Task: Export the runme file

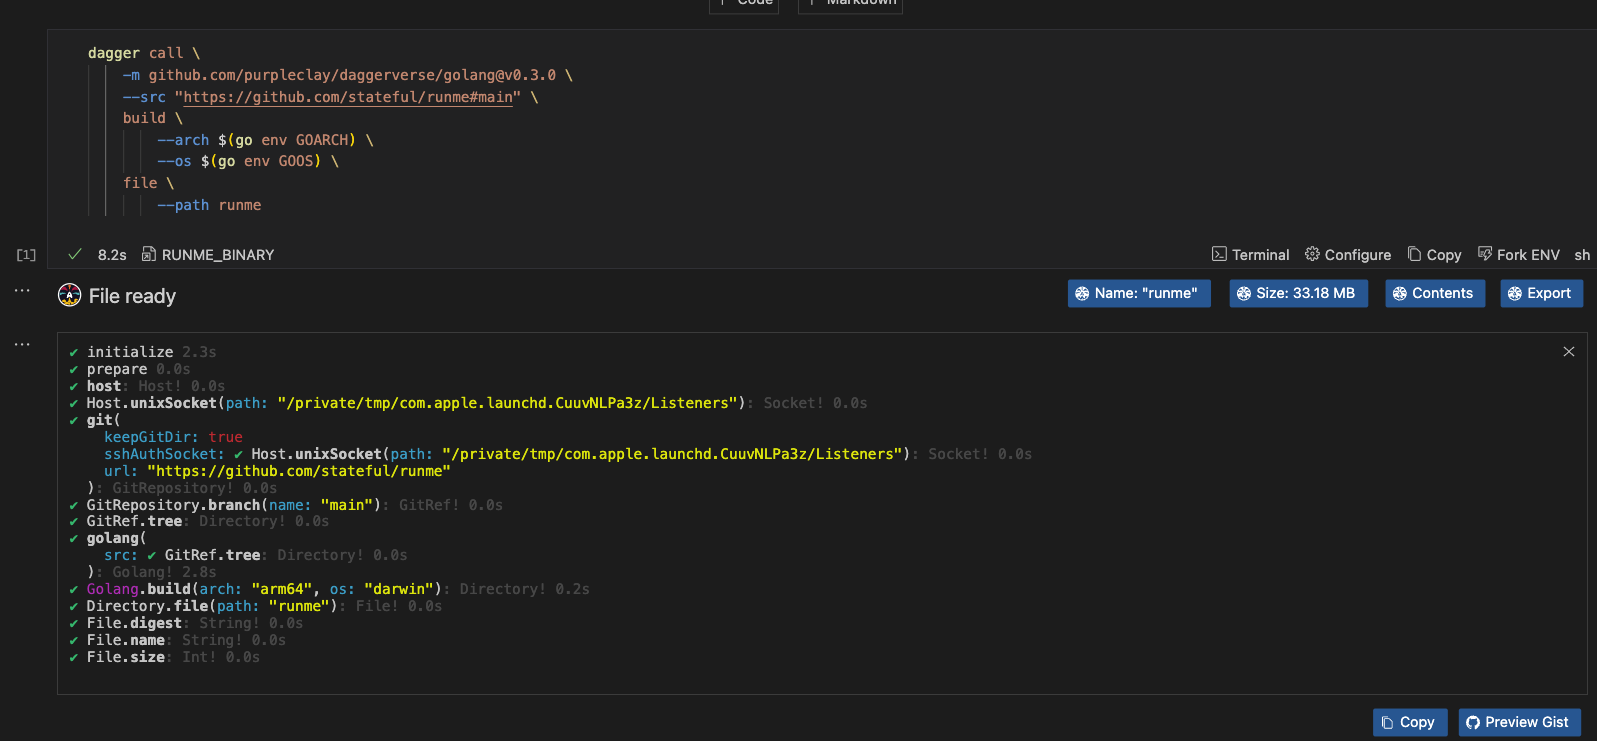Action: point(1541,293)
